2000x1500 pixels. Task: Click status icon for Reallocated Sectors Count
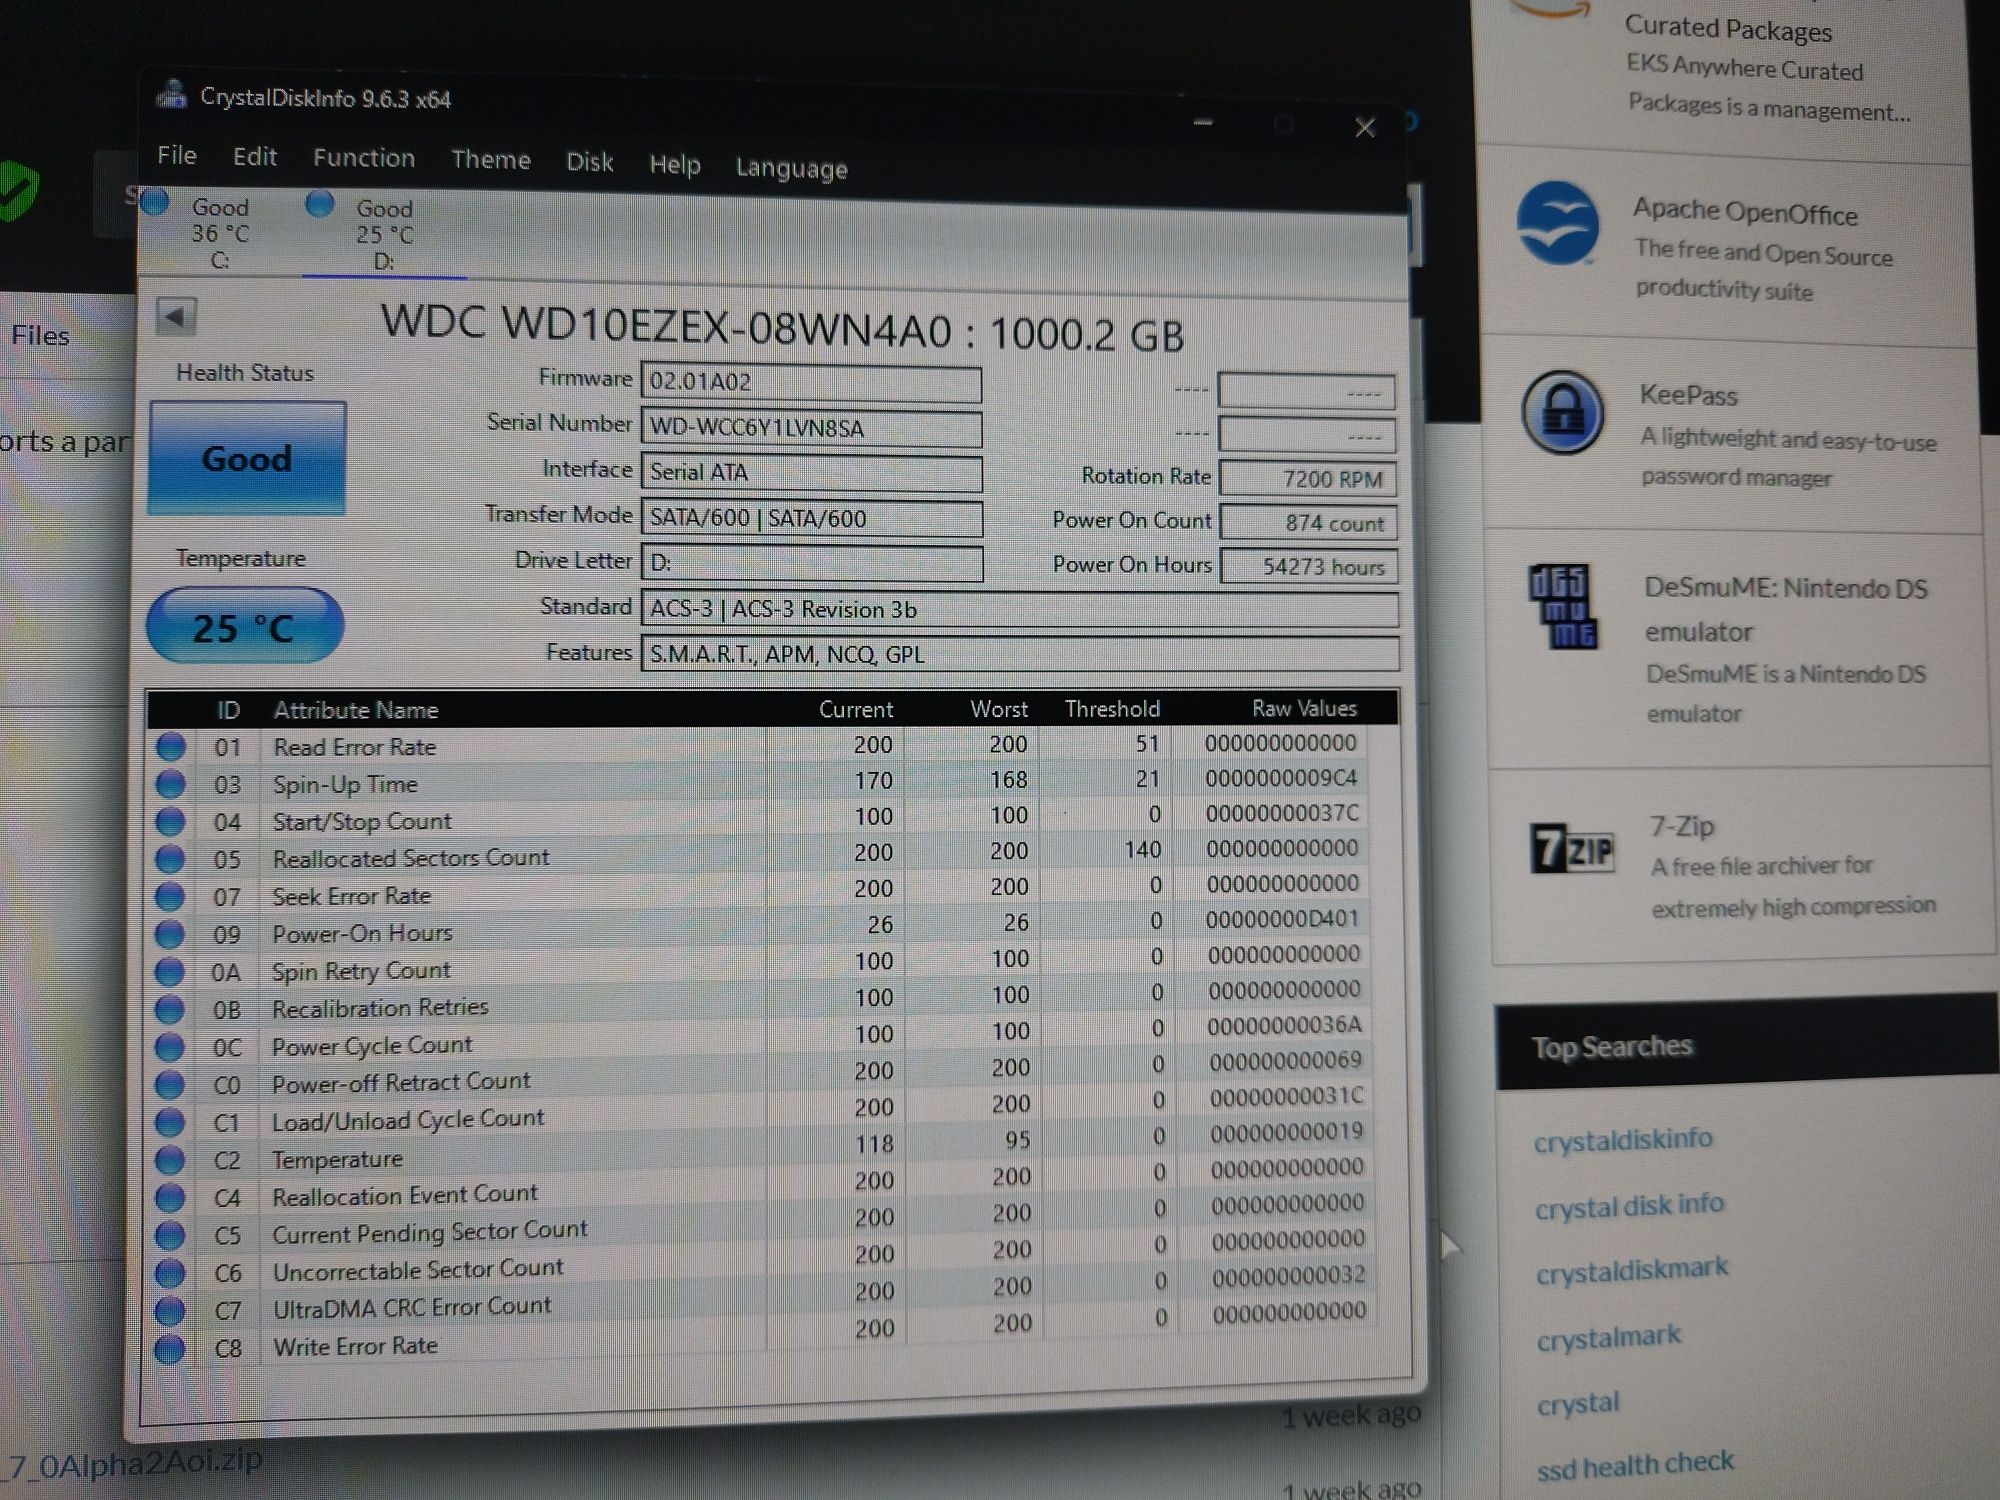click(170, 859)
